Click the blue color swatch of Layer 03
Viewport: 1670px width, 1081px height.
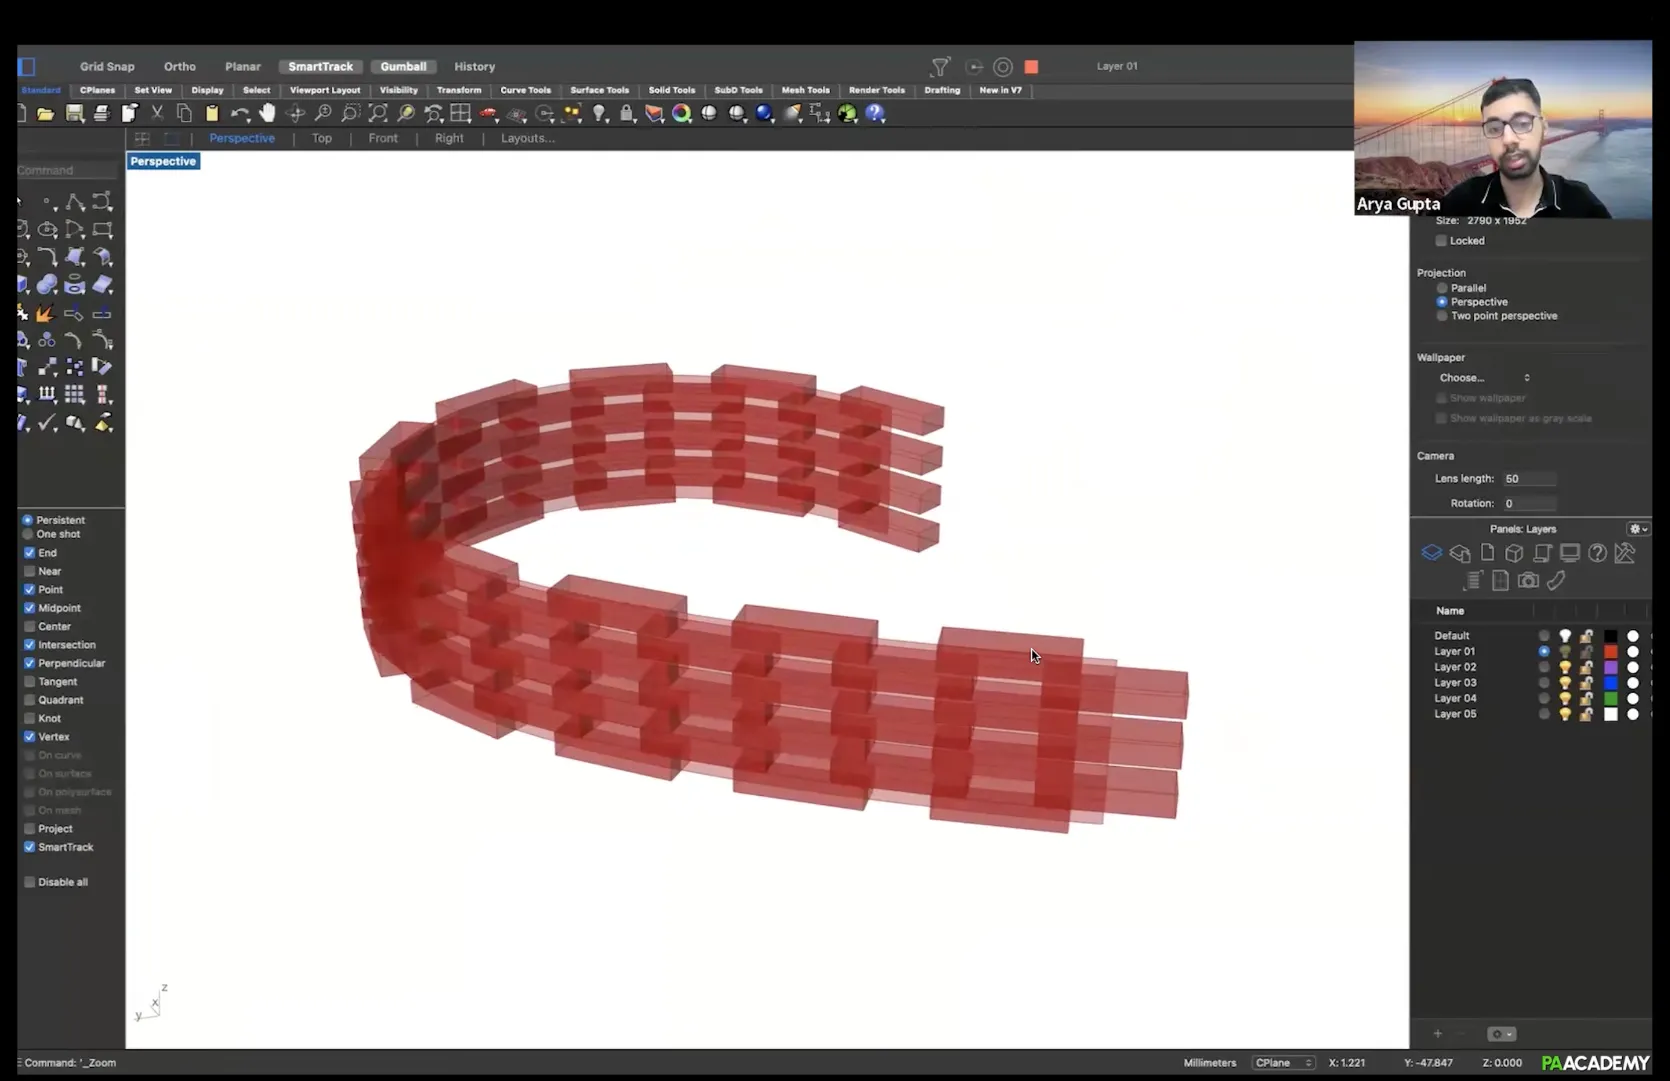(x=1610, y=683)
